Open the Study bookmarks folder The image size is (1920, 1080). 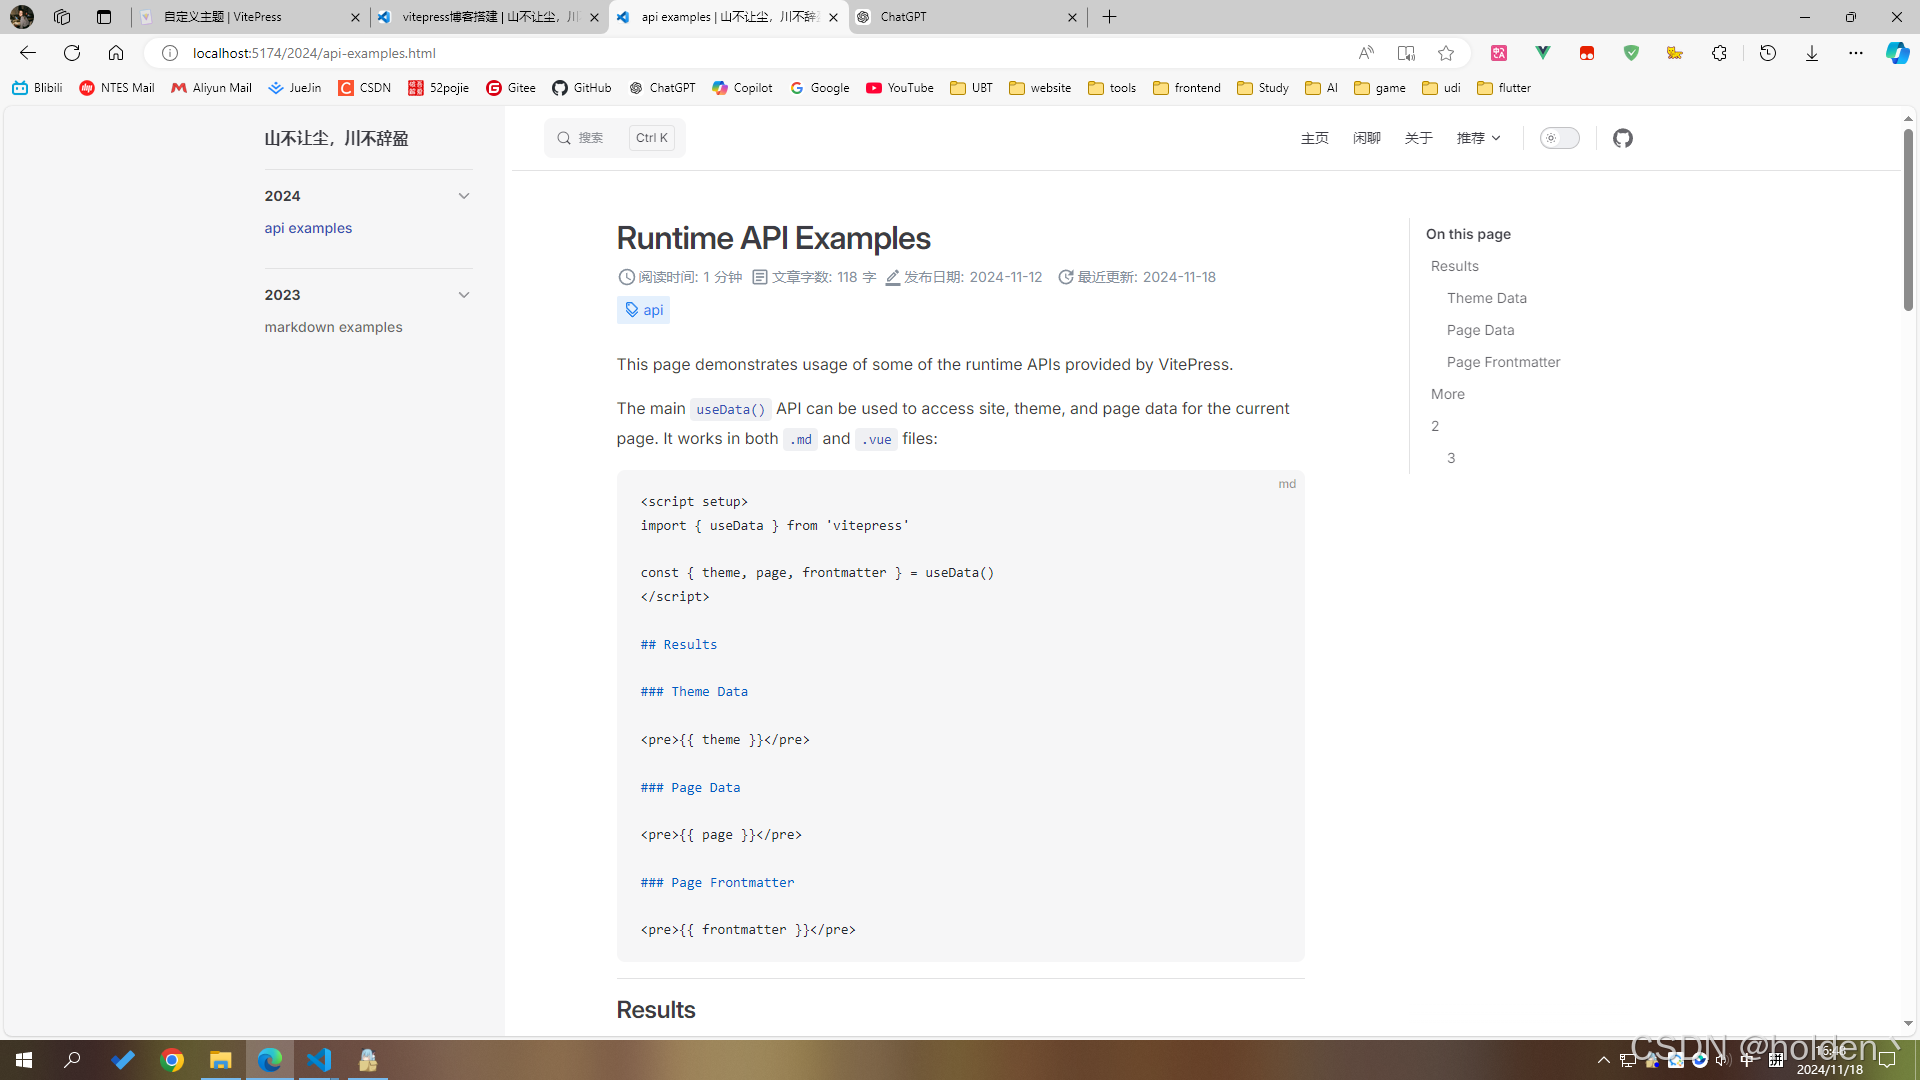tap(1263, 88)
